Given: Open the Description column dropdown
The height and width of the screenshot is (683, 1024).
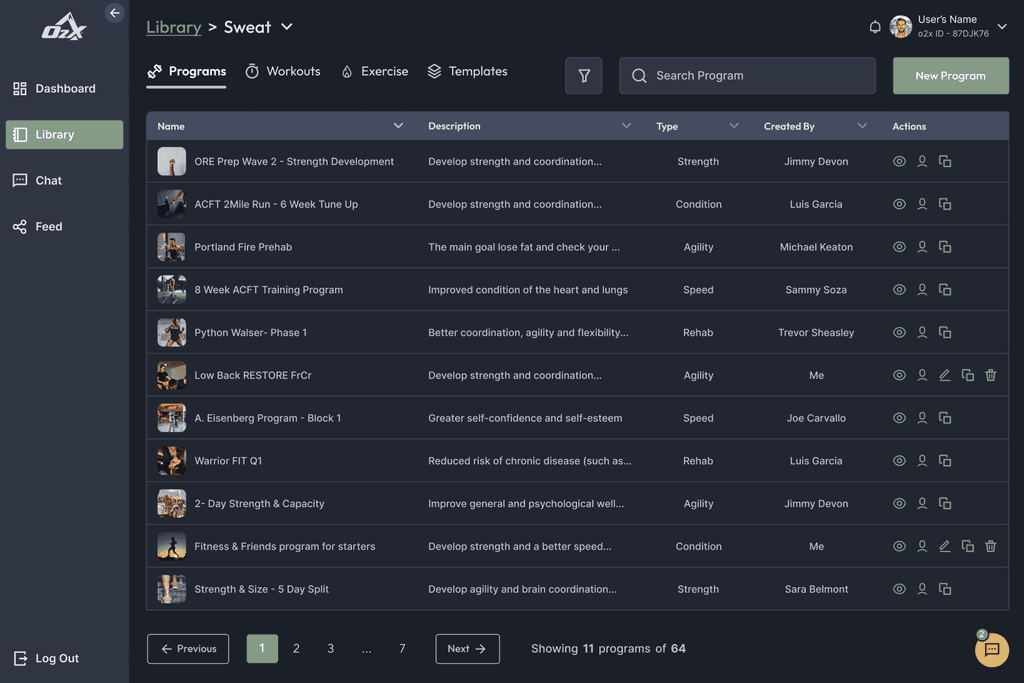Looking at the screenshot, I should click(x=626, y=125).
